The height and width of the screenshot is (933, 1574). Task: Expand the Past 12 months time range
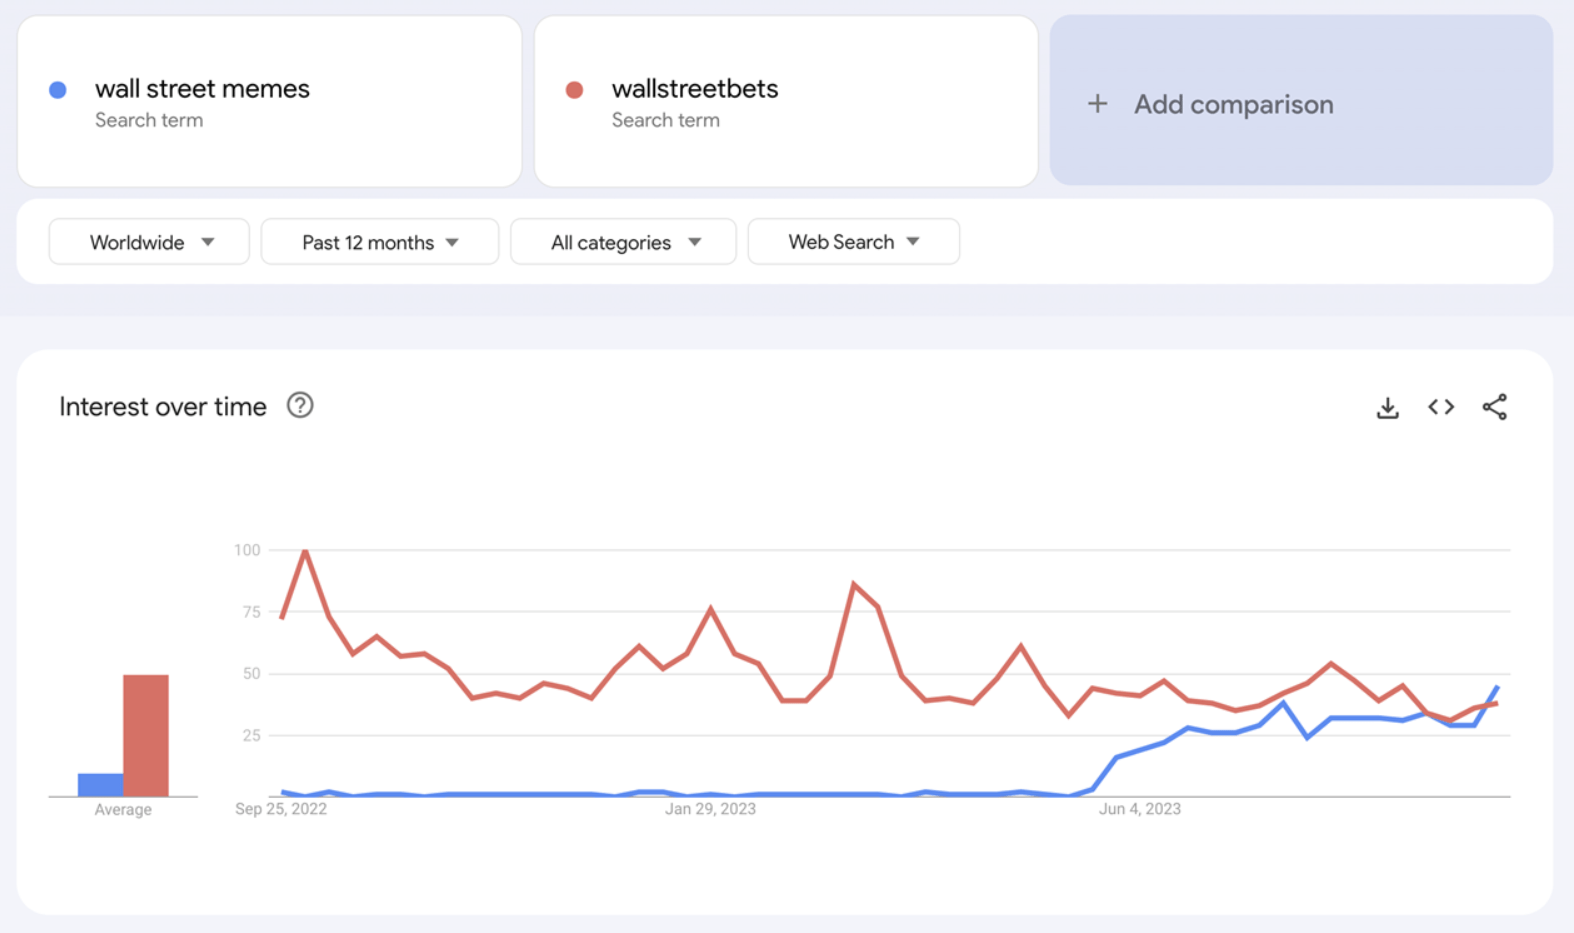[x=379, y=242]
